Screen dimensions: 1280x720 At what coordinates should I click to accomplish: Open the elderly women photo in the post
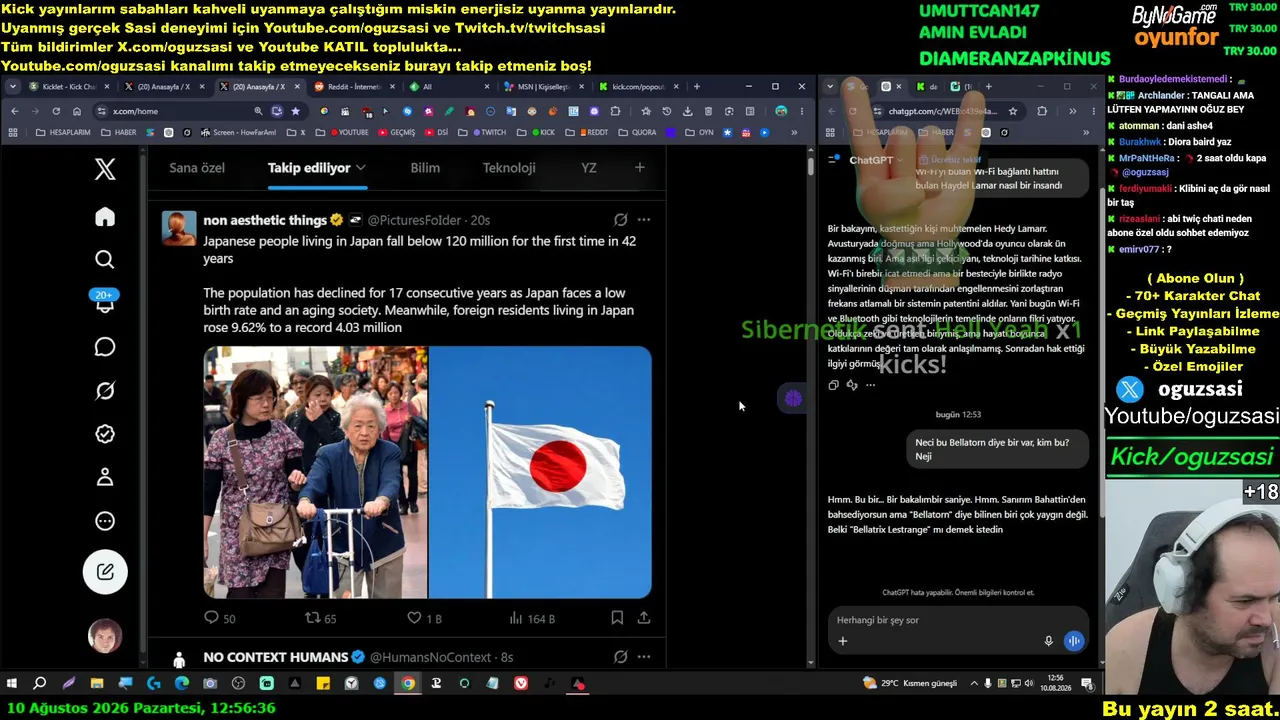[315, 472]
